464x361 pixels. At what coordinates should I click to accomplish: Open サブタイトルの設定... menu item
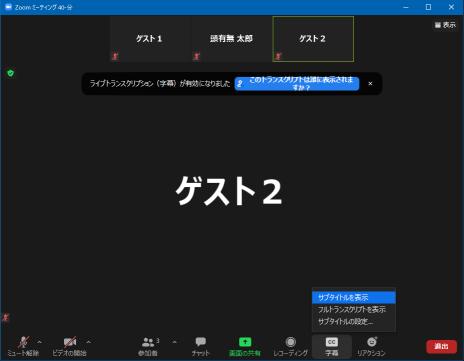click(x=354, y=321)
